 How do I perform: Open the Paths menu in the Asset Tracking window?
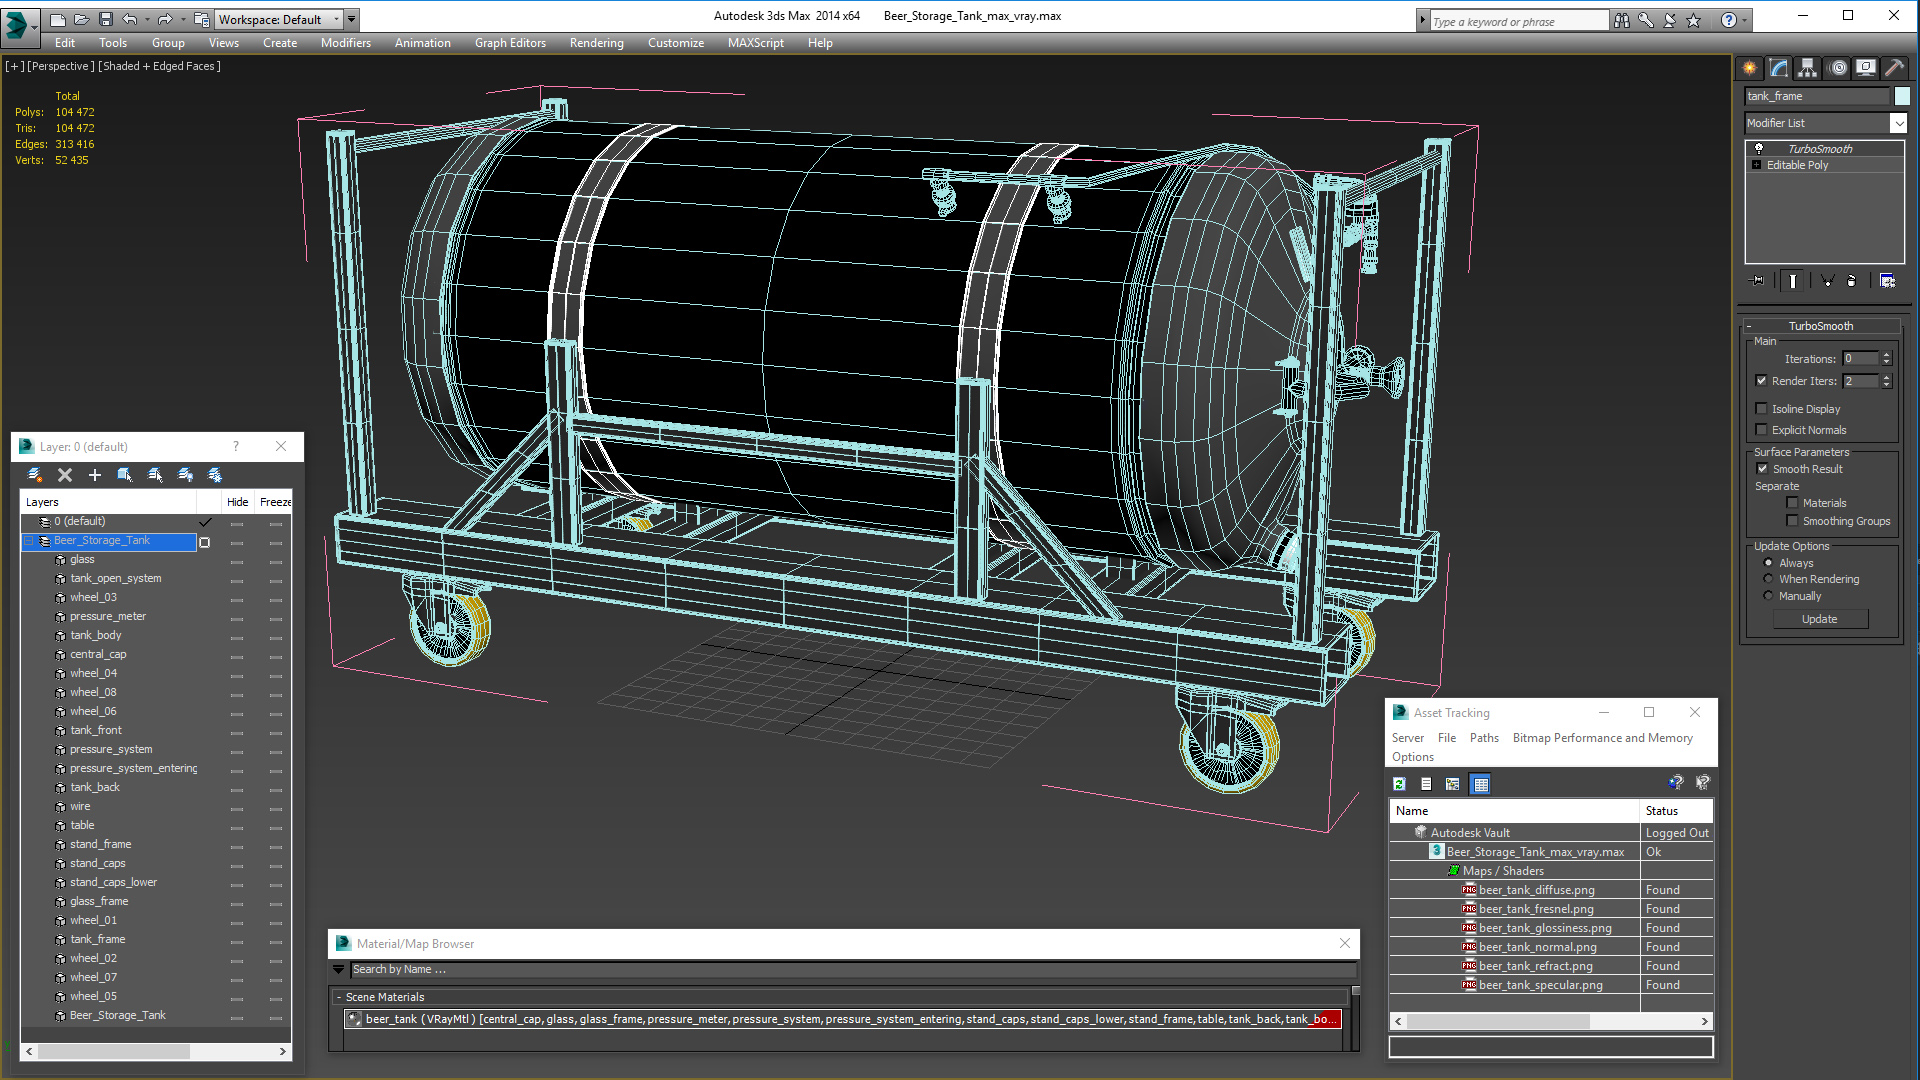pos(1484,738)
